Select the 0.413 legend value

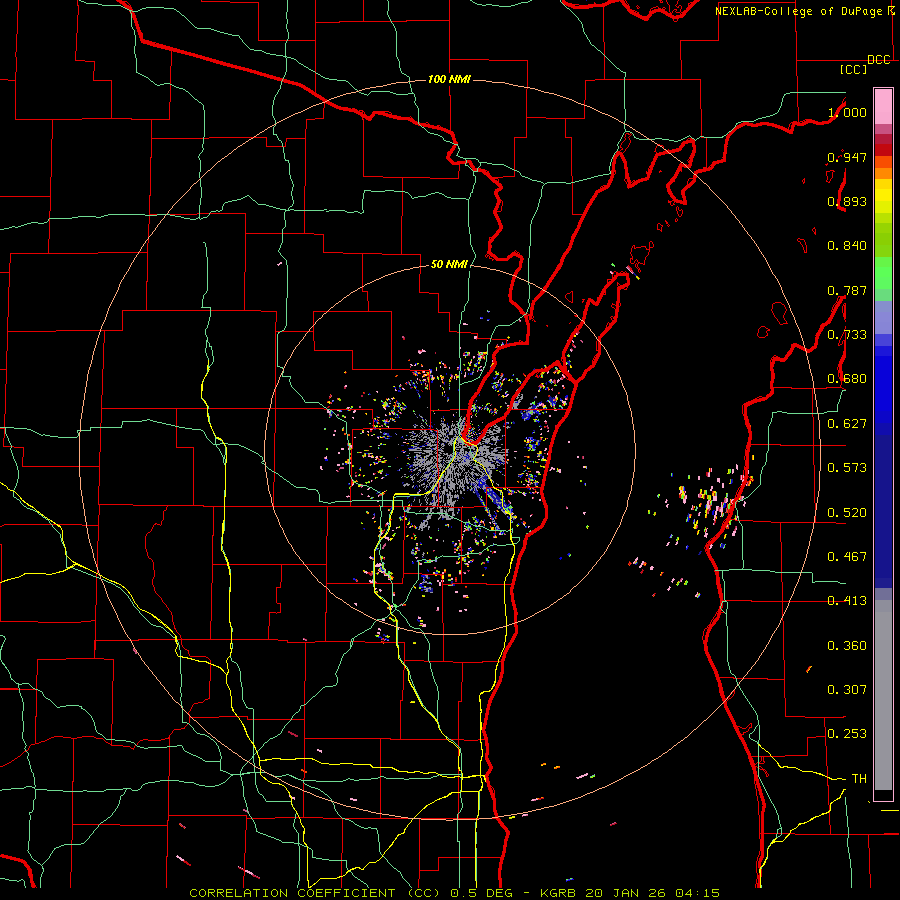tap(847, 601)
